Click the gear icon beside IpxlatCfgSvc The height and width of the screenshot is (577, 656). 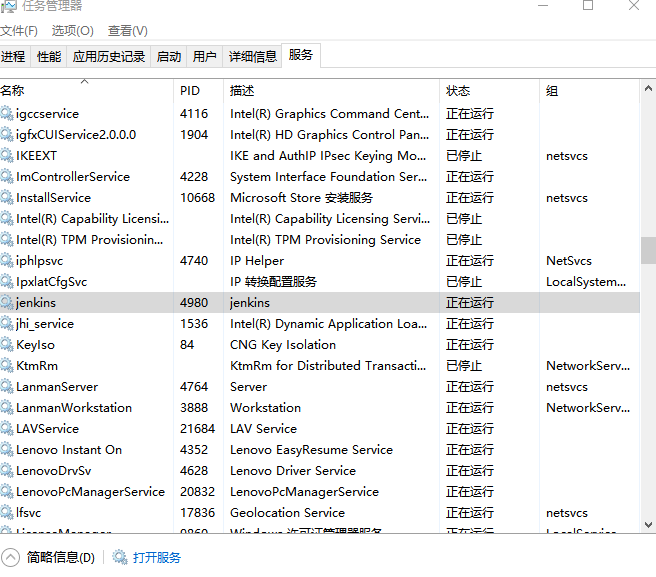(x=7, y=281)
